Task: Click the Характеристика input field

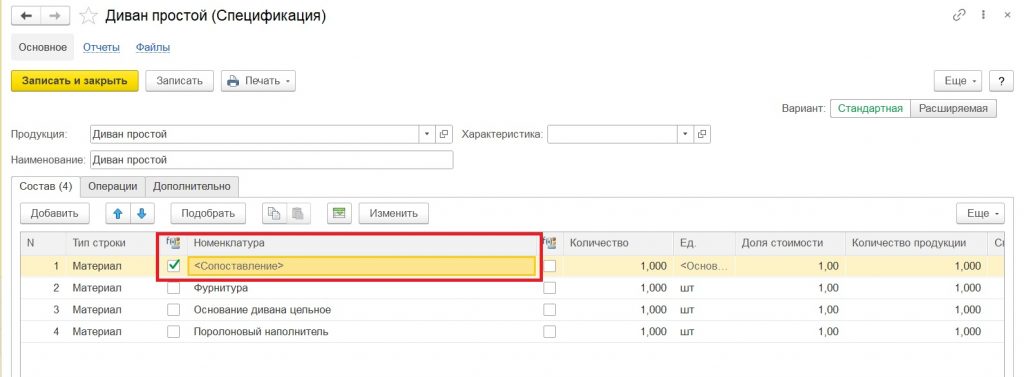Action: click(613, 134)
